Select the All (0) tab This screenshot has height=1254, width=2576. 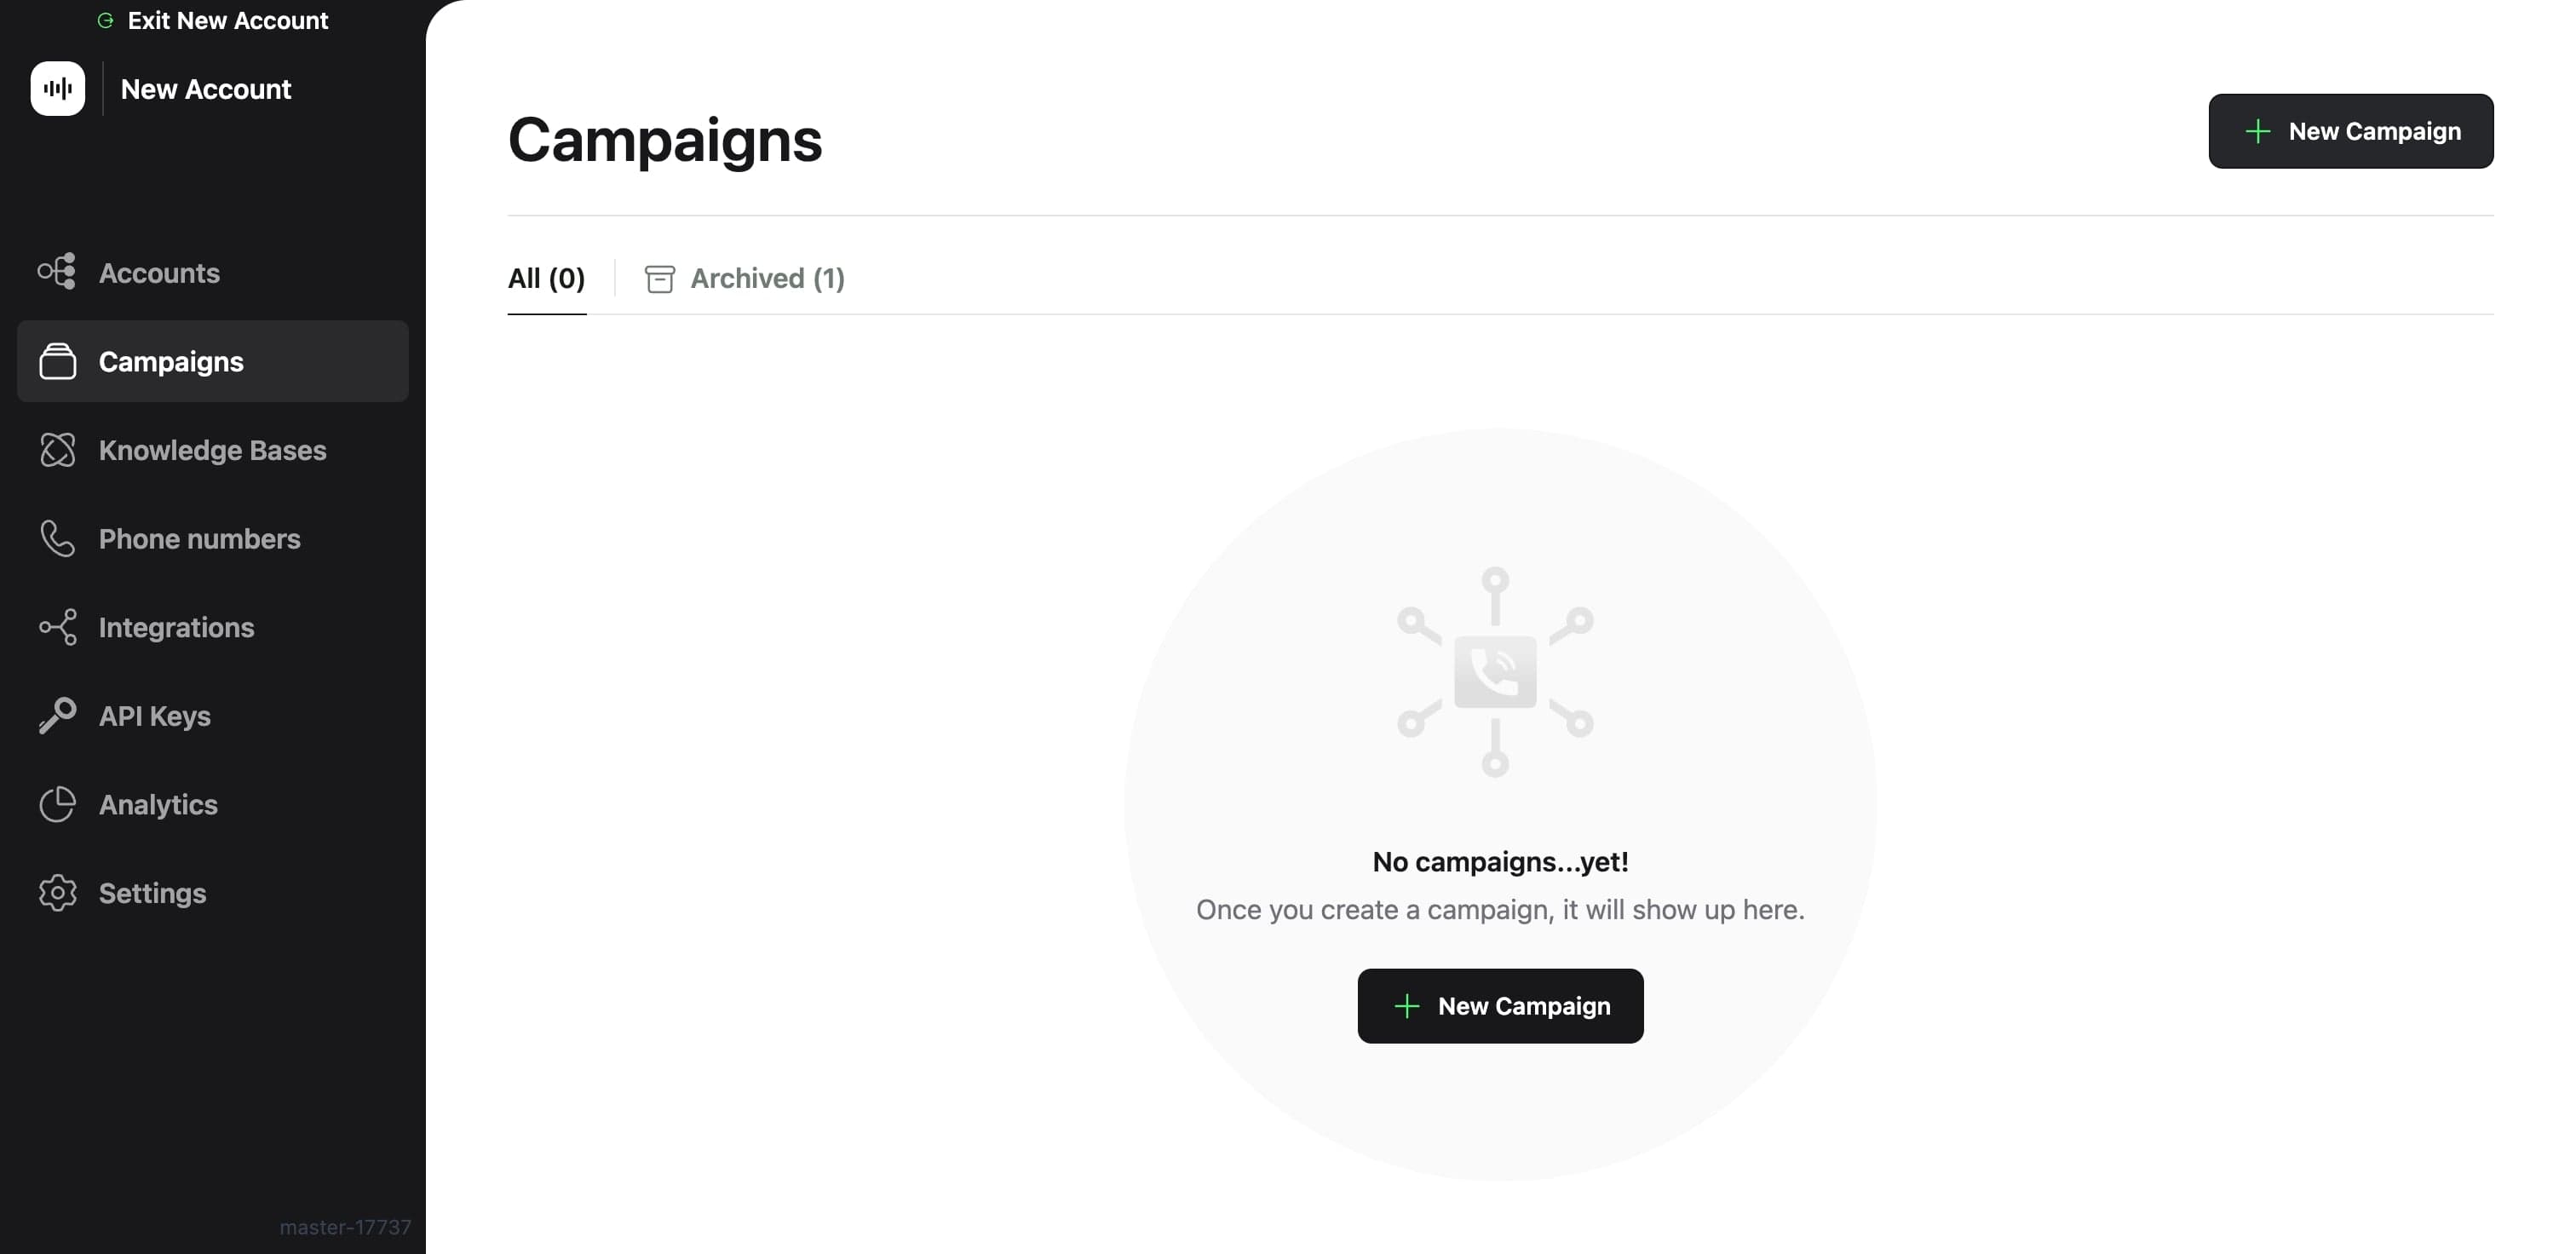click(546, 278)
